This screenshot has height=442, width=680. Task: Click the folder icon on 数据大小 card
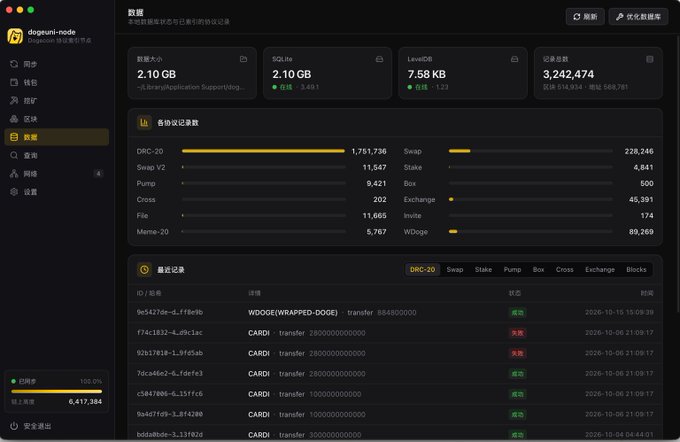click(x=243, y=59)
